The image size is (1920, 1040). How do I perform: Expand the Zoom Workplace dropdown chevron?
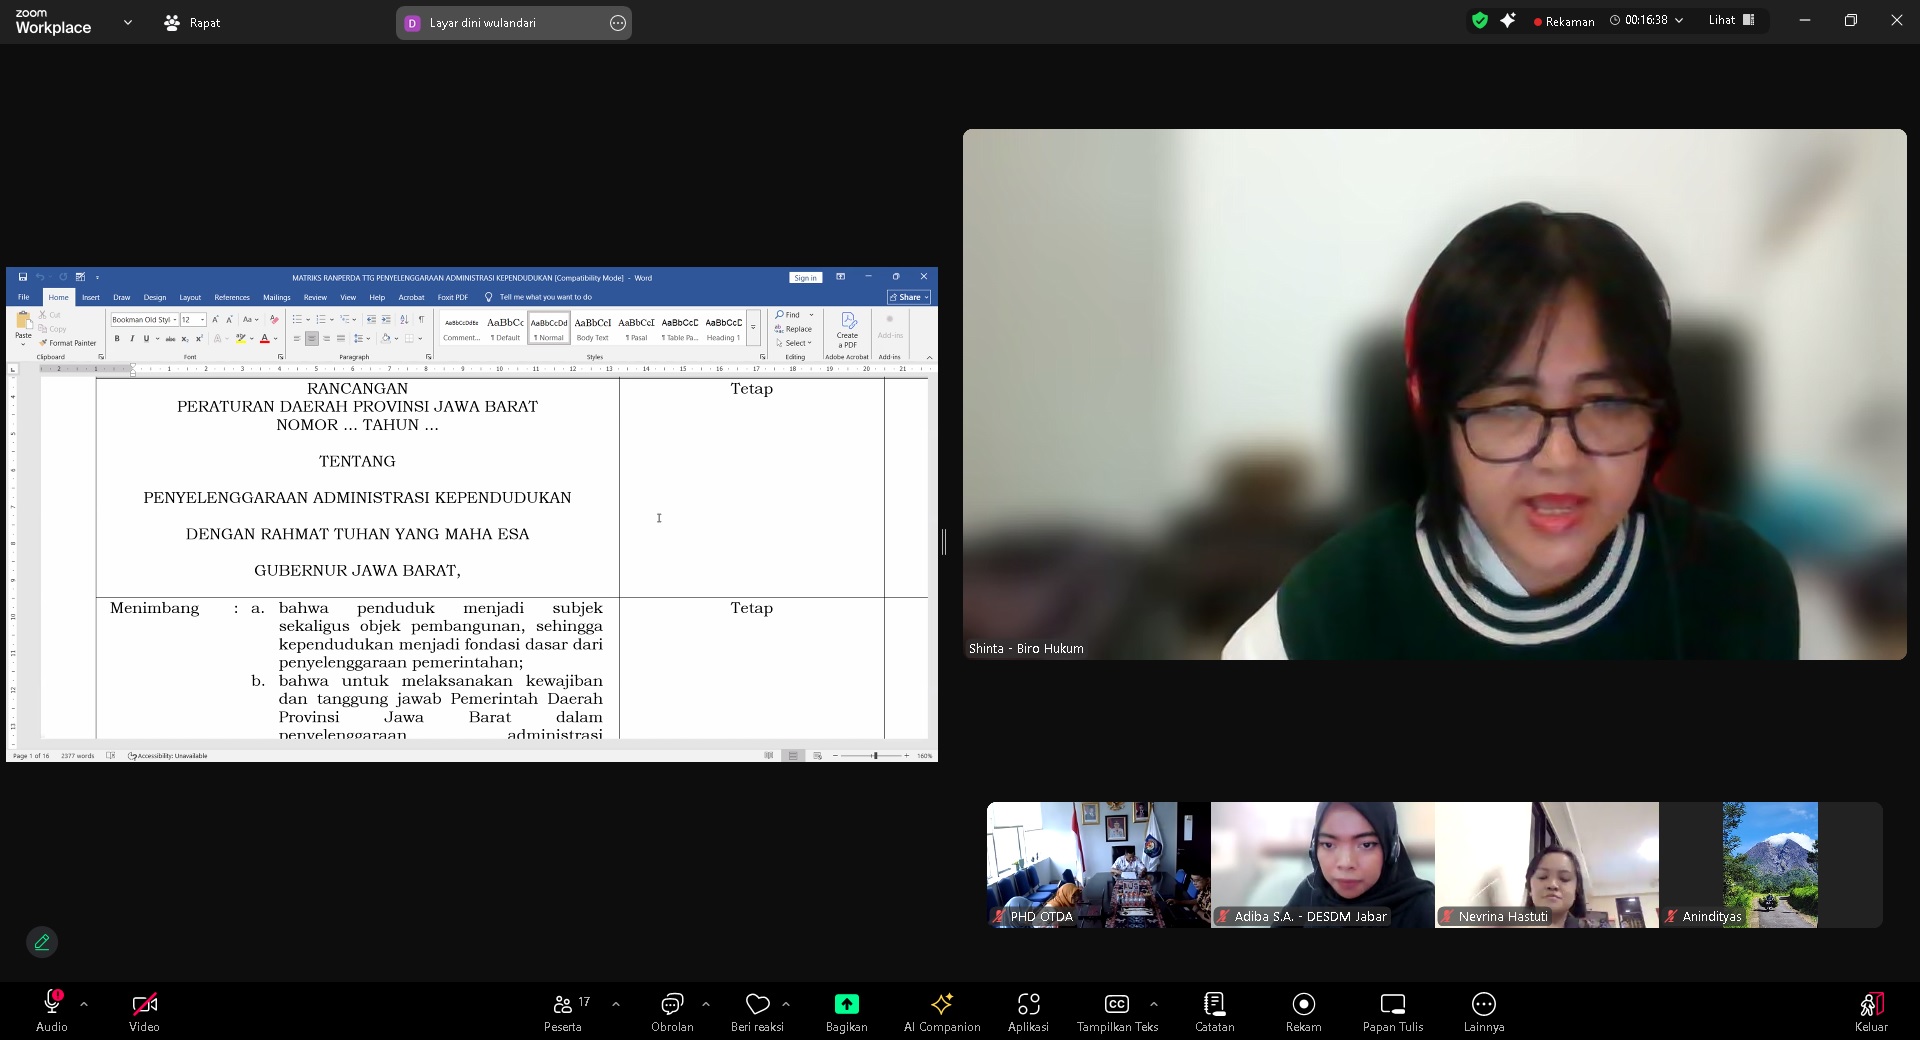[127, 22]
